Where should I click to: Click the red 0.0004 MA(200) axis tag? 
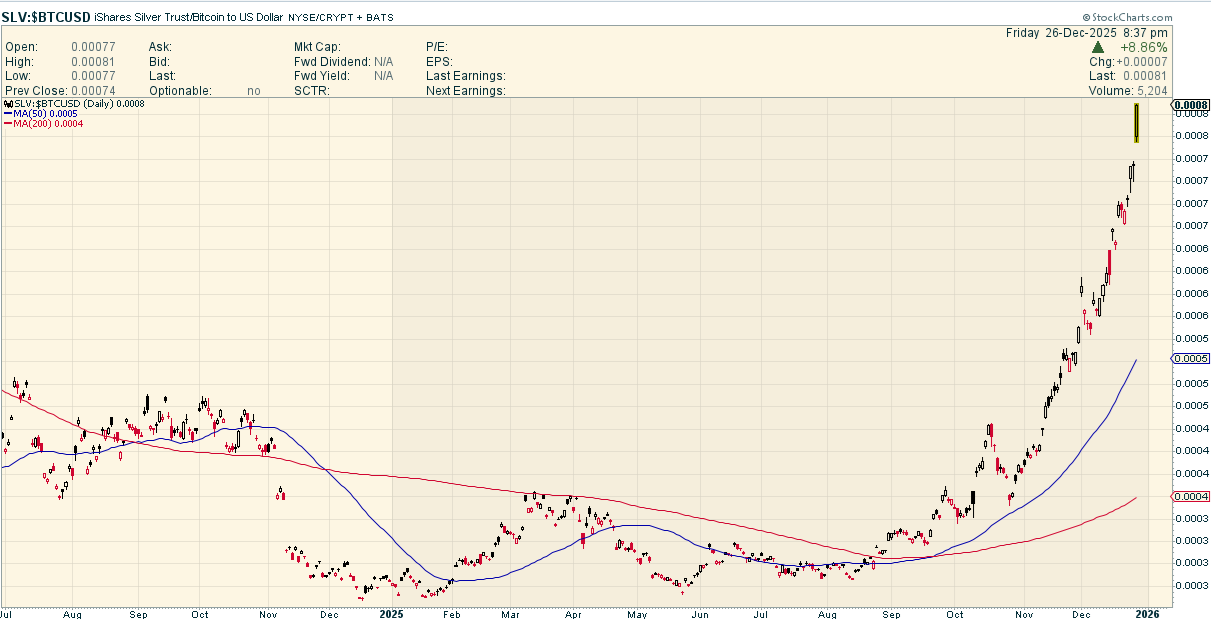point(1190,497)
